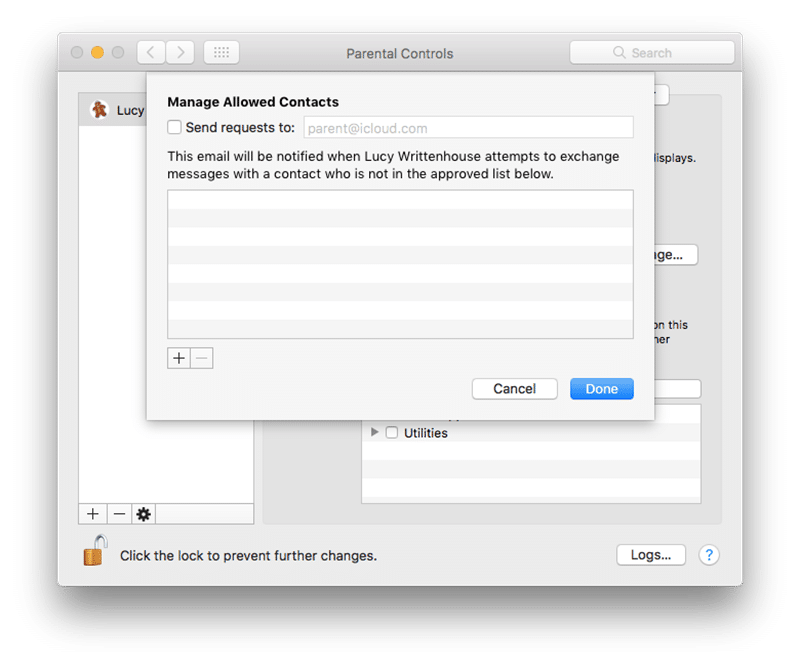Expand the Utilities disclosure triangle
The width and height of the screenshot is (800, 668).
[x=375, y=433]
